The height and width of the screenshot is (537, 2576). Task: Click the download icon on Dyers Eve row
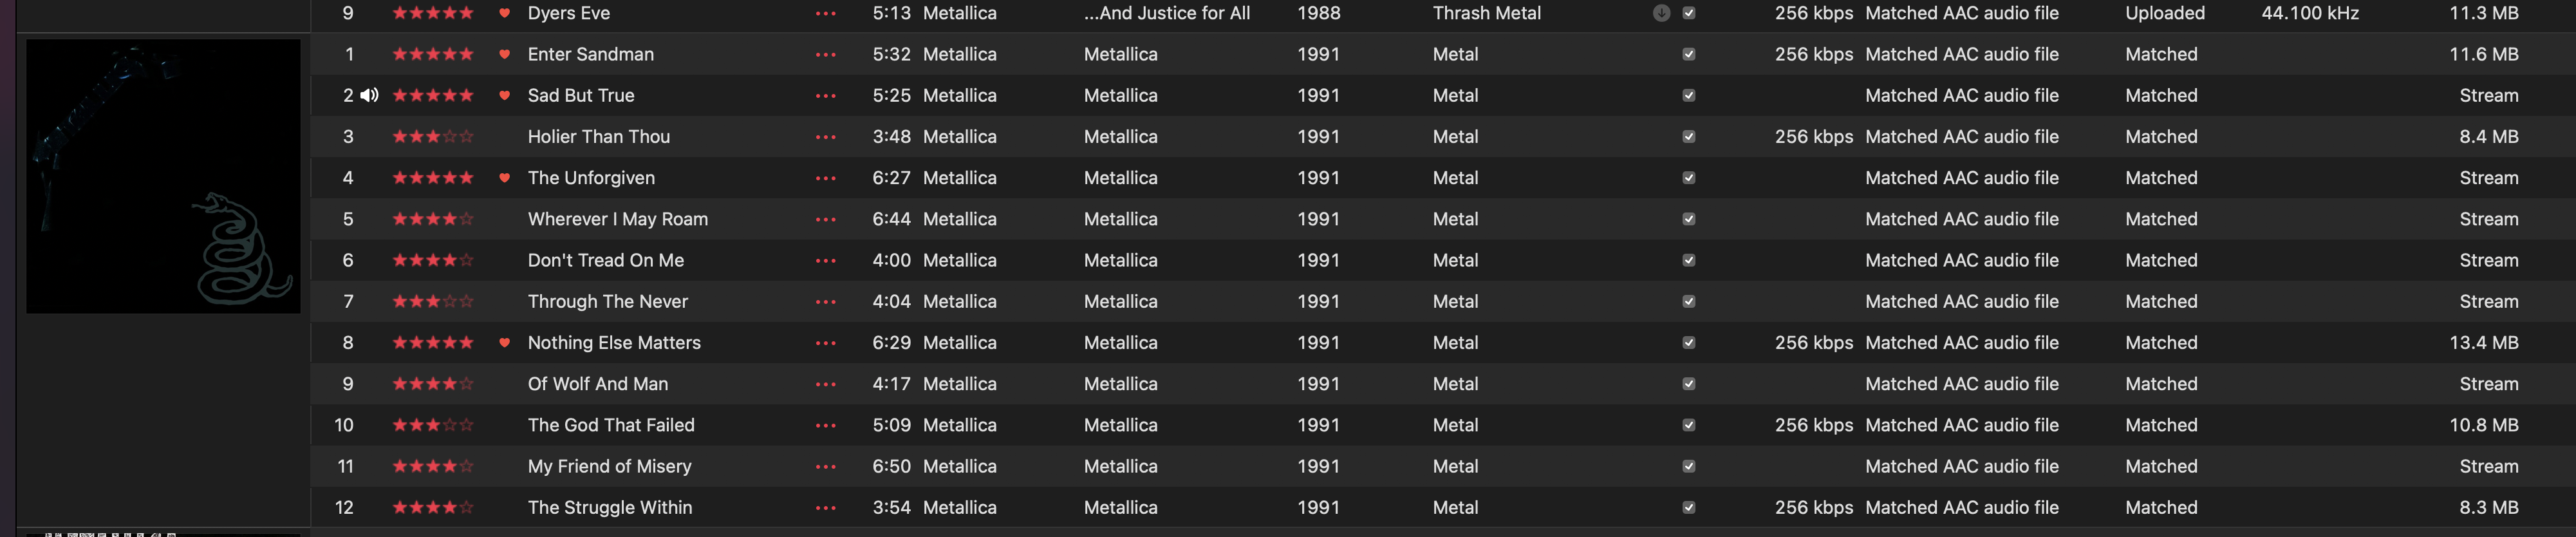pyautogui.click(x=1661, y=13)
